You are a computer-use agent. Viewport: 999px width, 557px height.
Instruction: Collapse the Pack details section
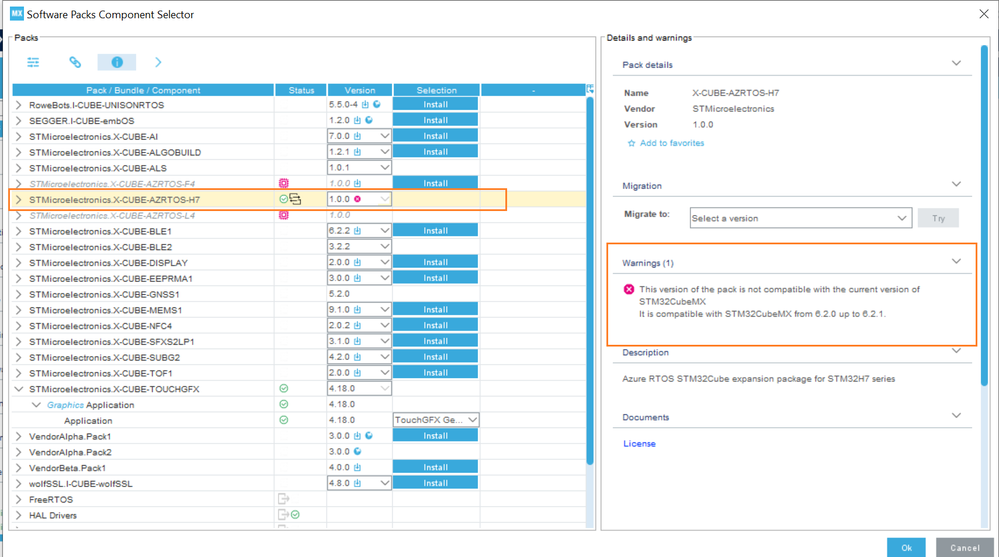click(x=956, y=63)
